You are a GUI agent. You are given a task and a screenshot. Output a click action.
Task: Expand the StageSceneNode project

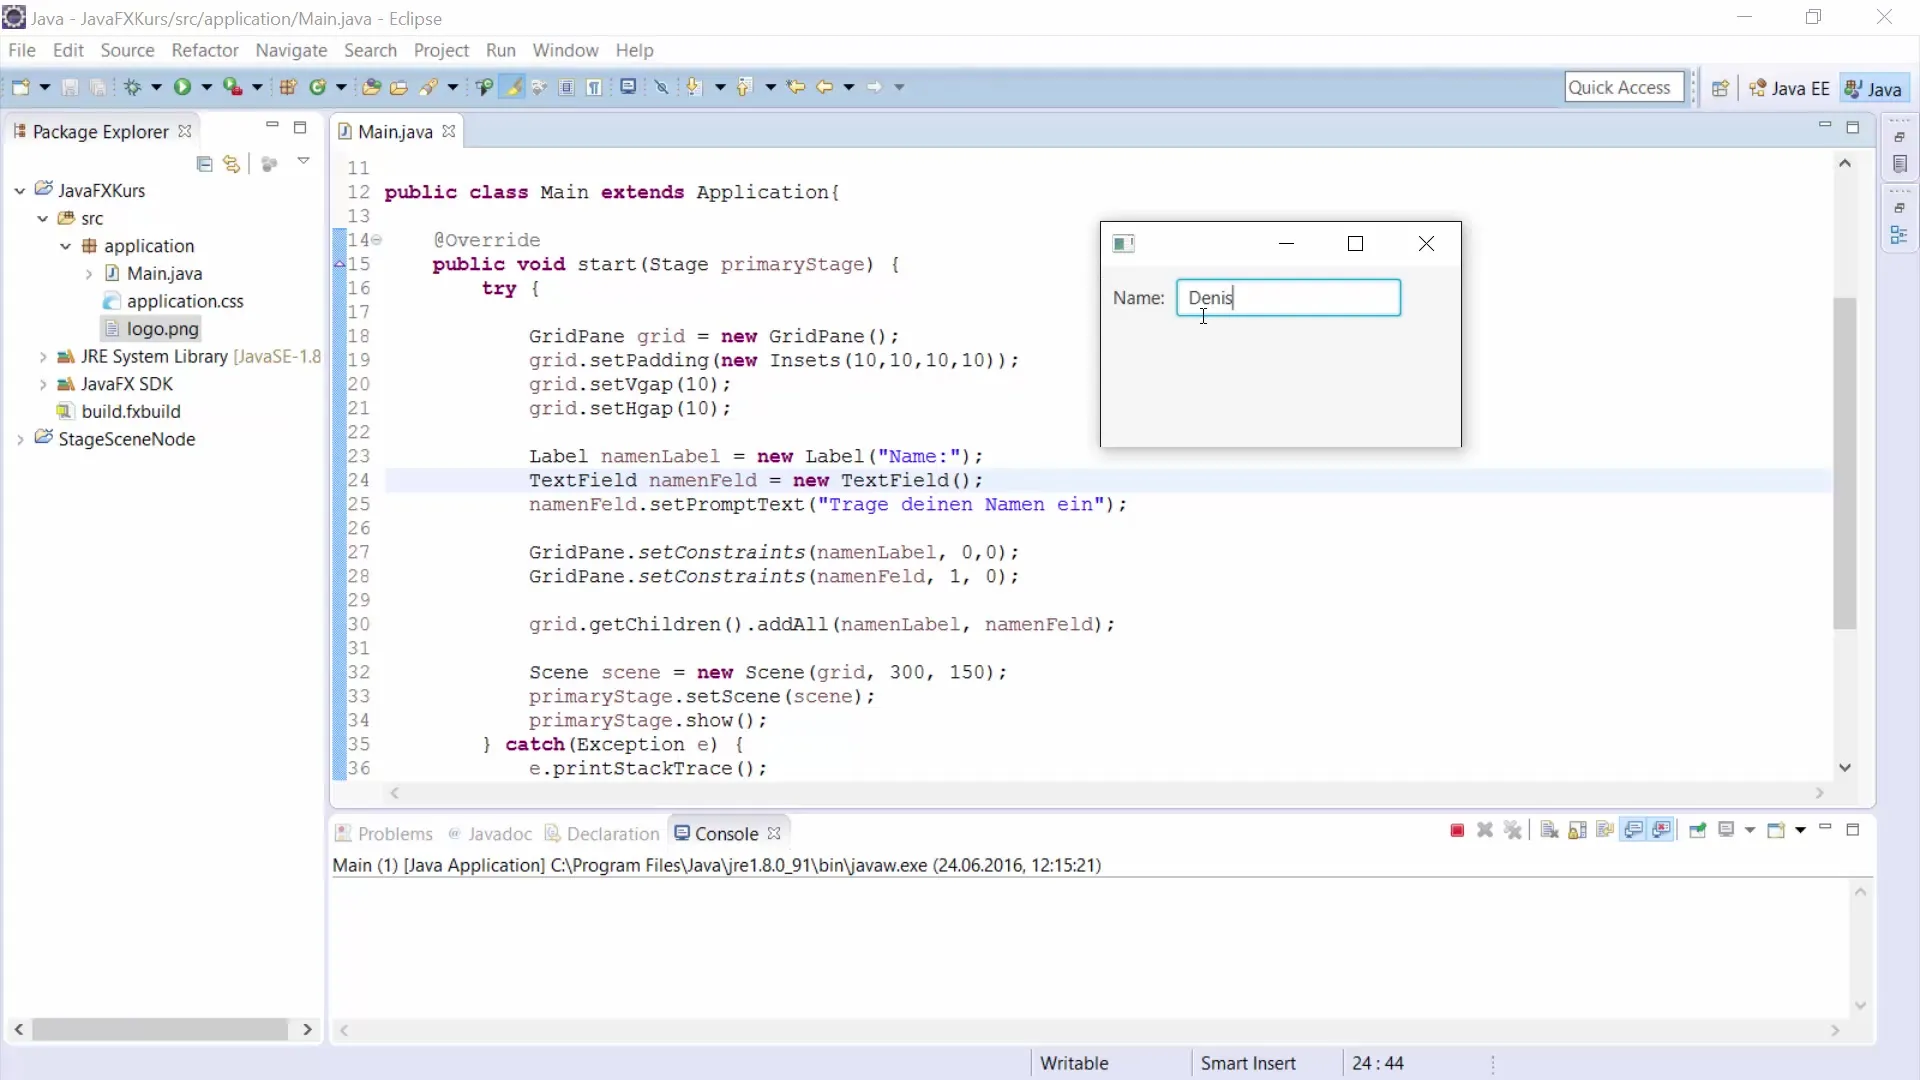click(20, 439)
